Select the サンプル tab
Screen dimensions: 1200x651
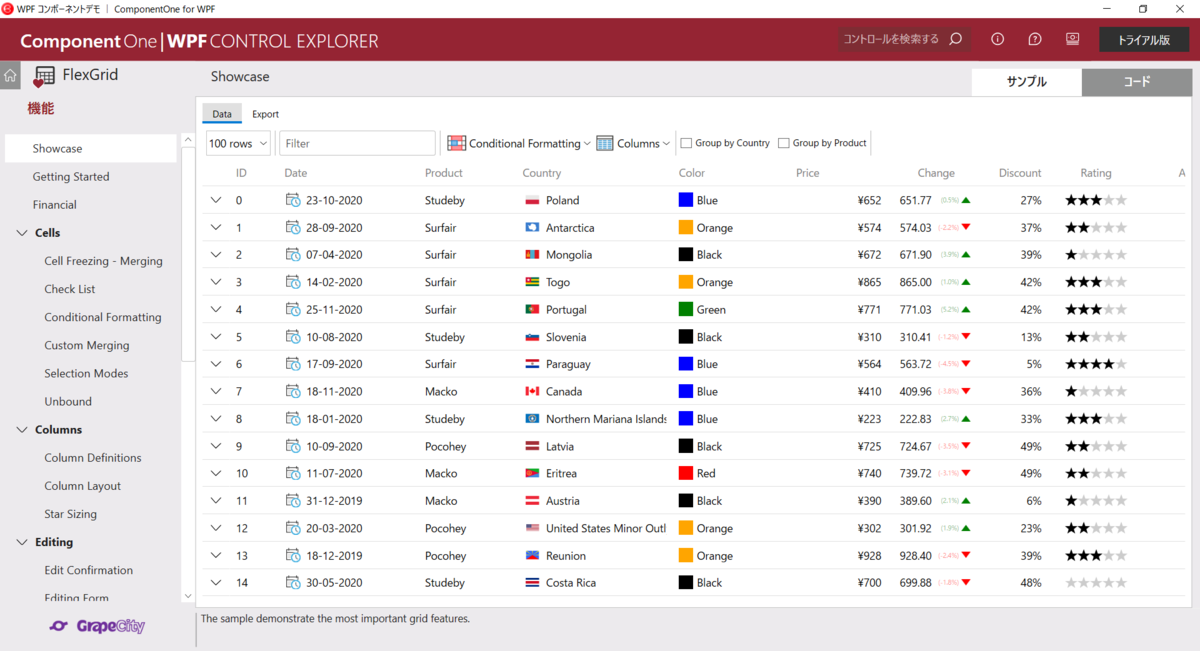(1026, 82)
